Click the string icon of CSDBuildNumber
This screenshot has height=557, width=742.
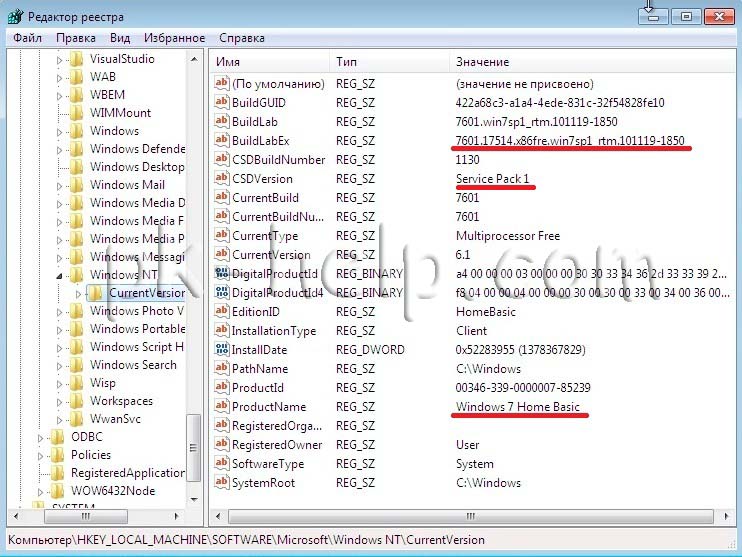(x=221, y=159)
